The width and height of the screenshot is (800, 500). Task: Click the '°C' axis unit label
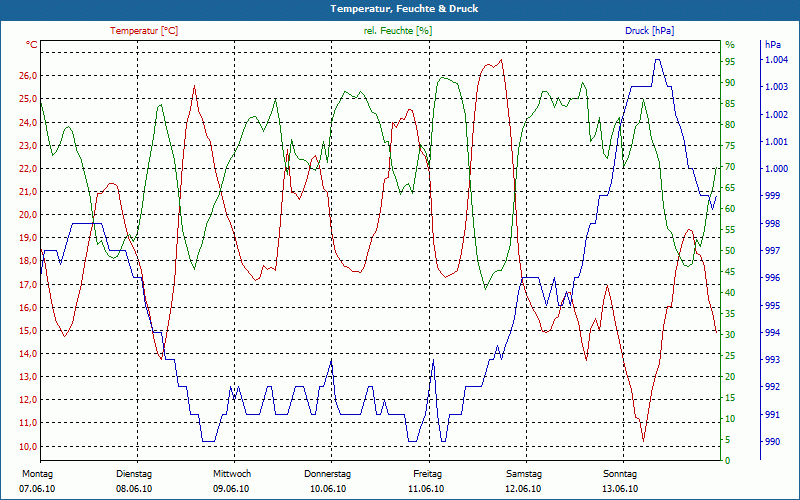[x=32, y=45]
